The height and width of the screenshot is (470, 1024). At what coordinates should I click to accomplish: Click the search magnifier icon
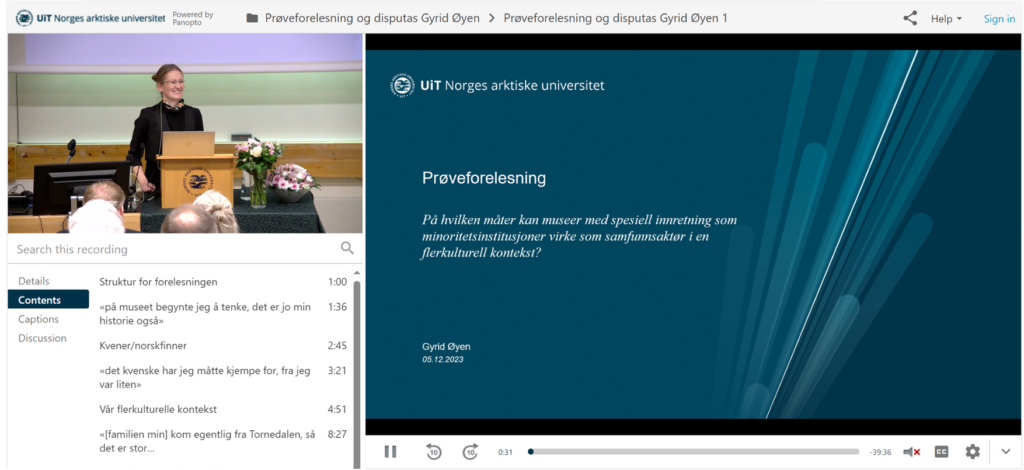(x=347, y=248)
